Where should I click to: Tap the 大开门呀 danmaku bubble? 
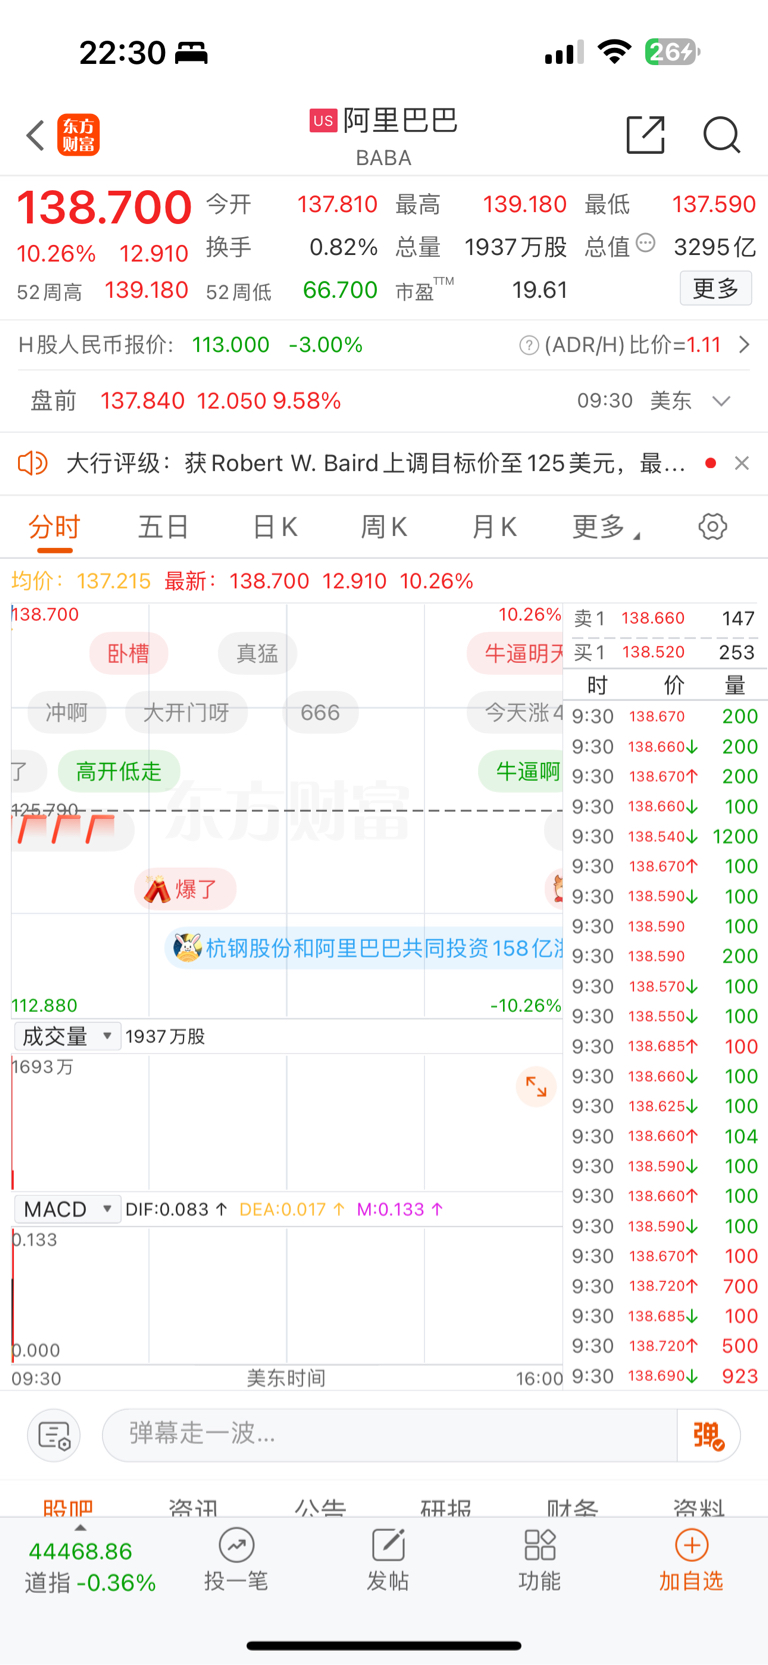pyautogui.click(x=186, y=712)
